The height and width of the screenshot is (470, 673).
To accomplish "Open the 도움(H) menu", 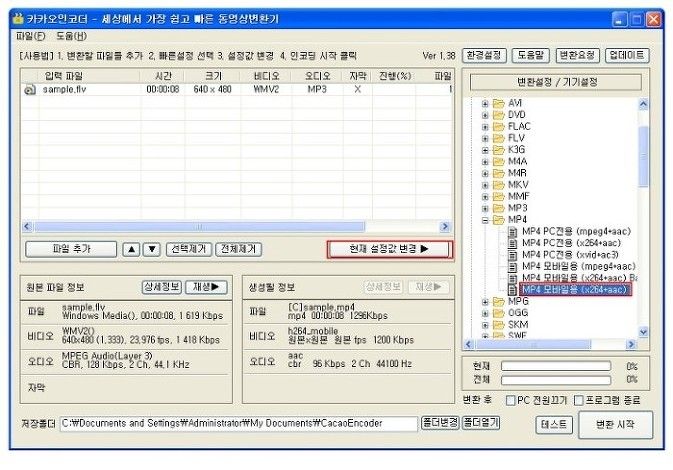I will pos(71,36).
